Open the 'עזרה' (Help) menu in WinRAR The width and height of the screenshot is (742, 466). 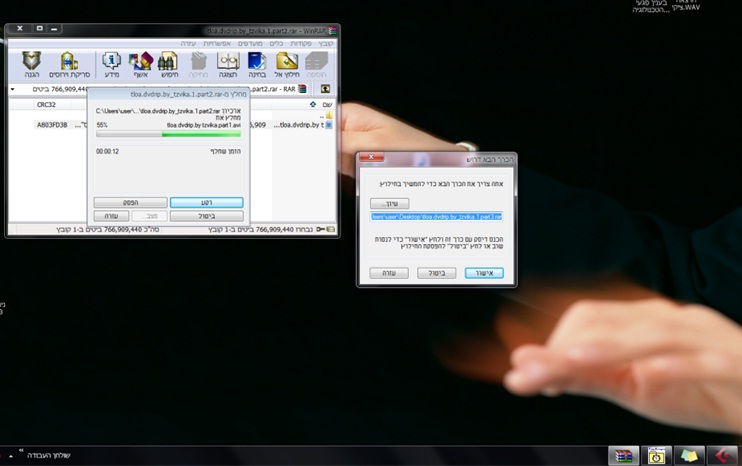(x=188, y=44)
